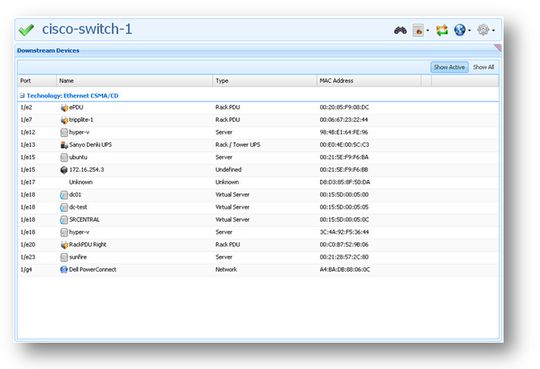
Task: Click the ubuntu server icon
Action: pyautogui.click(x=64, y=157)
